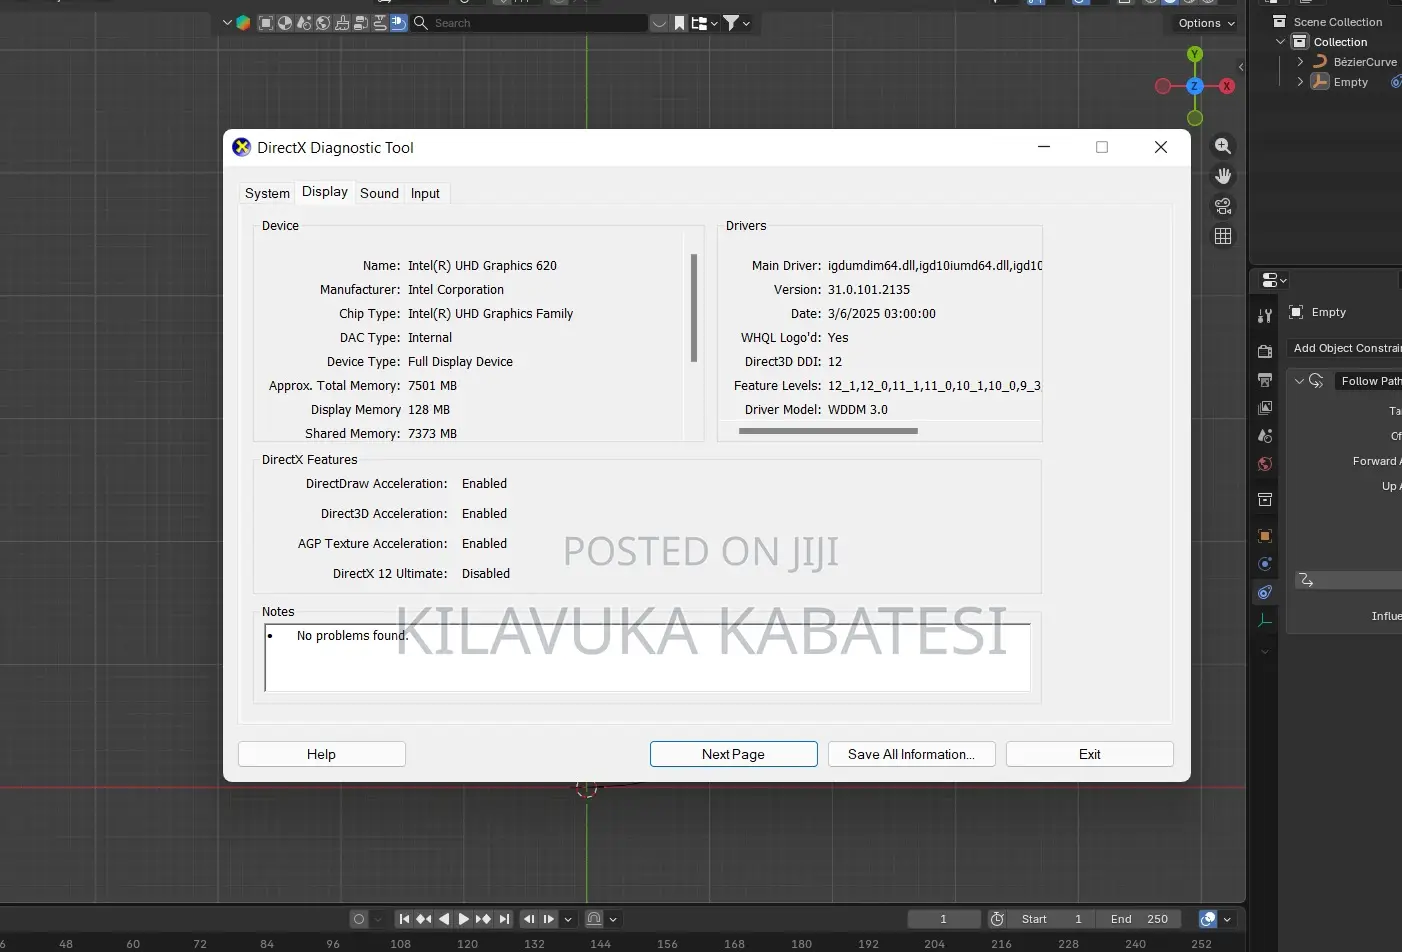The image size is (1402, 952).
Task: Click the Search field in the Blender header
Action: click(x=530, y=23)
